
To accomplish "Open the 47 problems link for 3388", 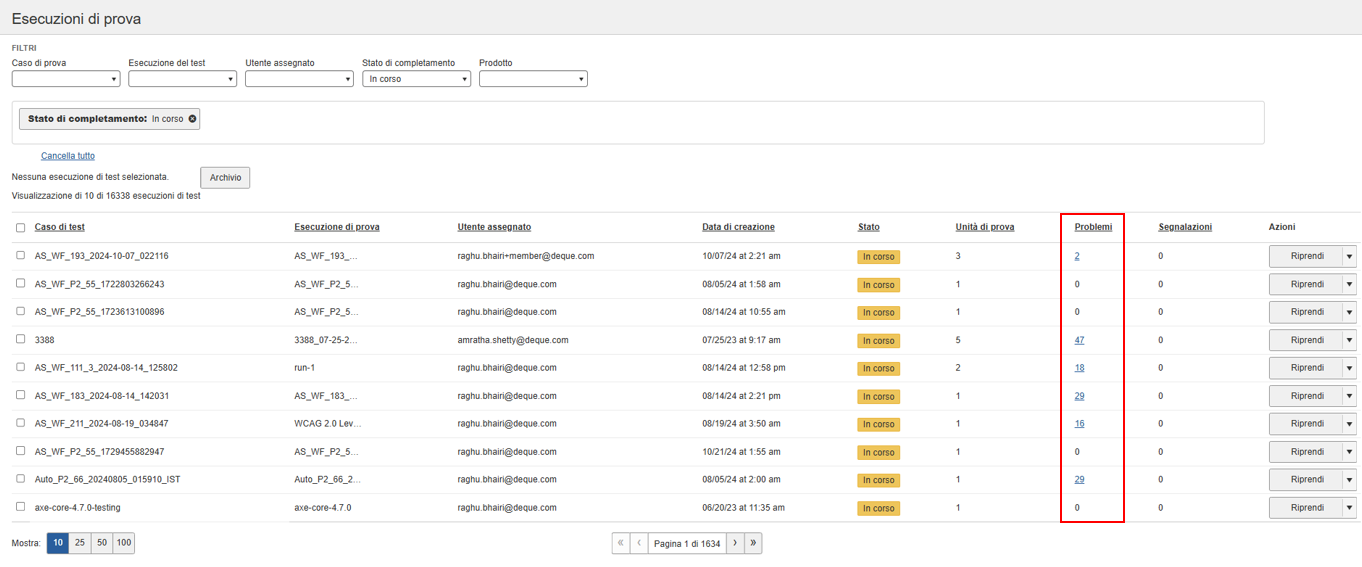I will [x=1079, y=340].
